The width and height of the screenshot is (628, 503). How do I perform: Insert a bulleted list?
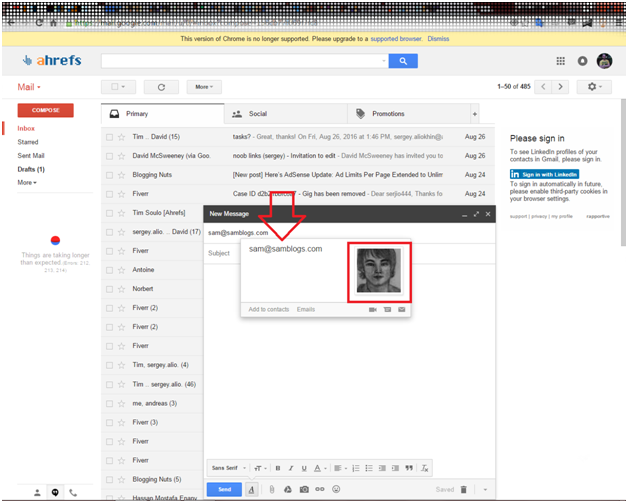click(x=369, y=468)
